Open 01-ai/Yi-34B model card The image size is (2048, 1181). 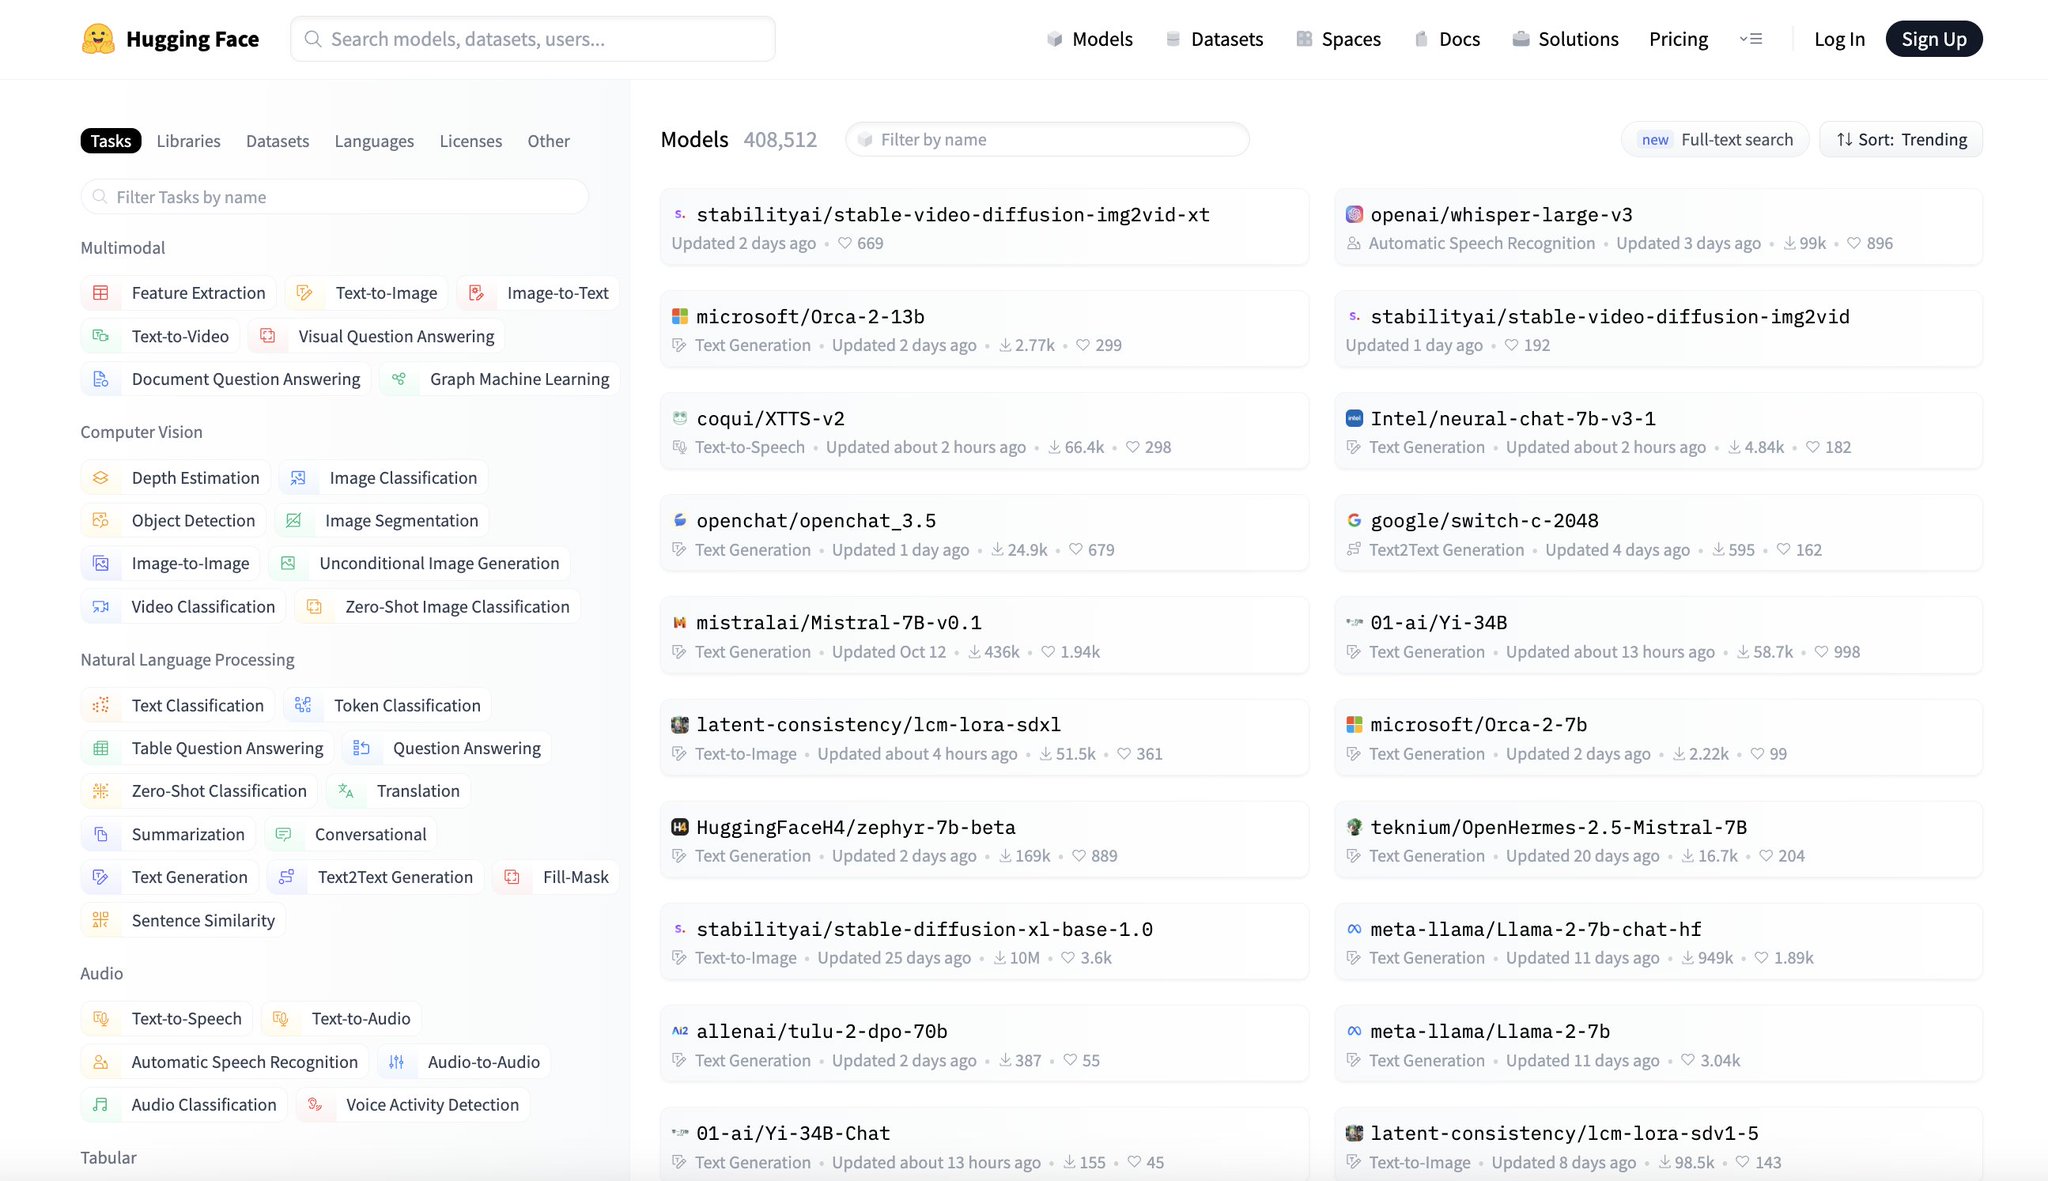[x=1658, y=635]
